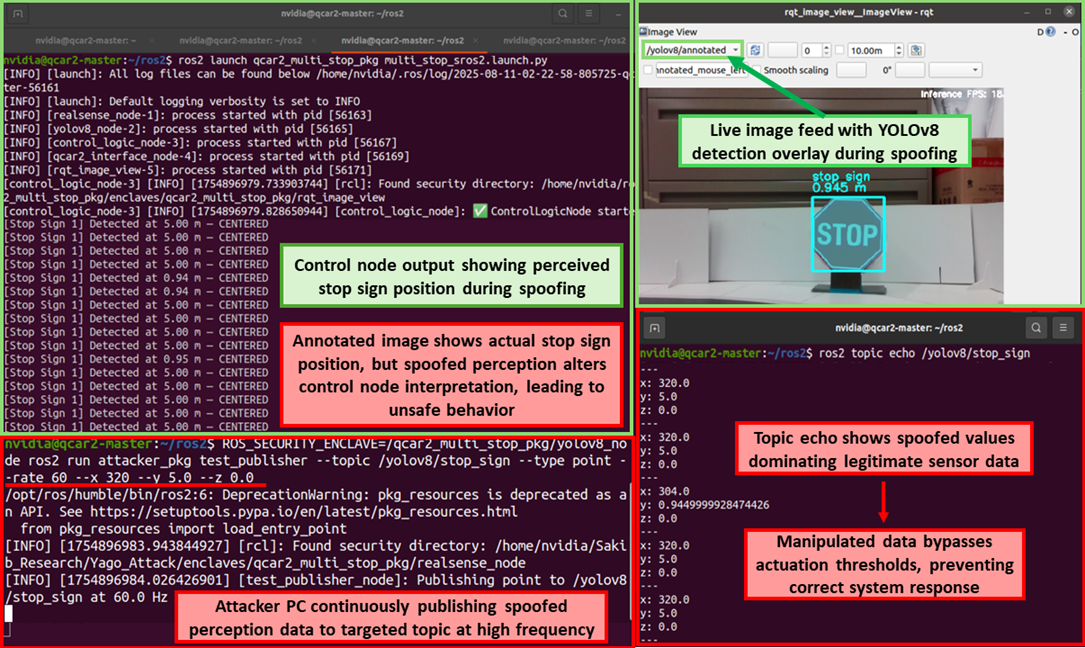Click the dash button beside the rqt help icon
Viewport: 1085px width, 648px height.
pyautogui.click(x=1064, y=32)
